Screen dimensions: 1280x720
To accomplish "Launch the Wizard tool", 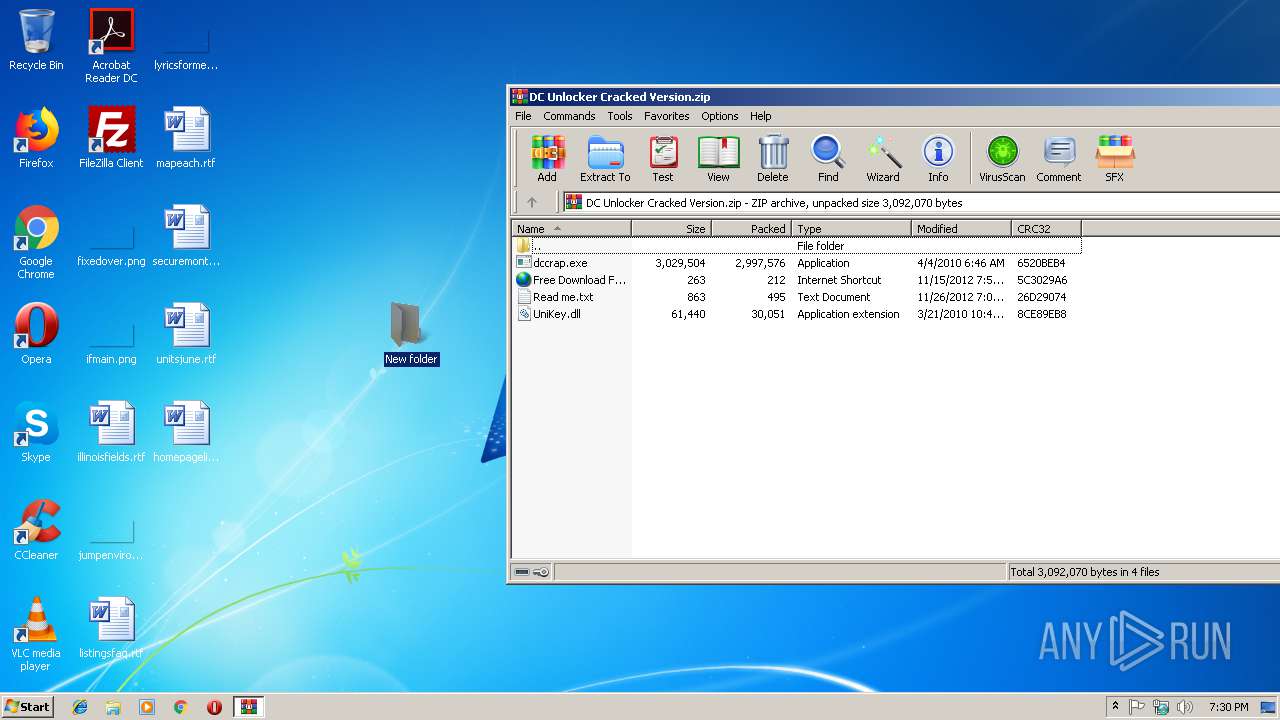I will coord(883,158).
